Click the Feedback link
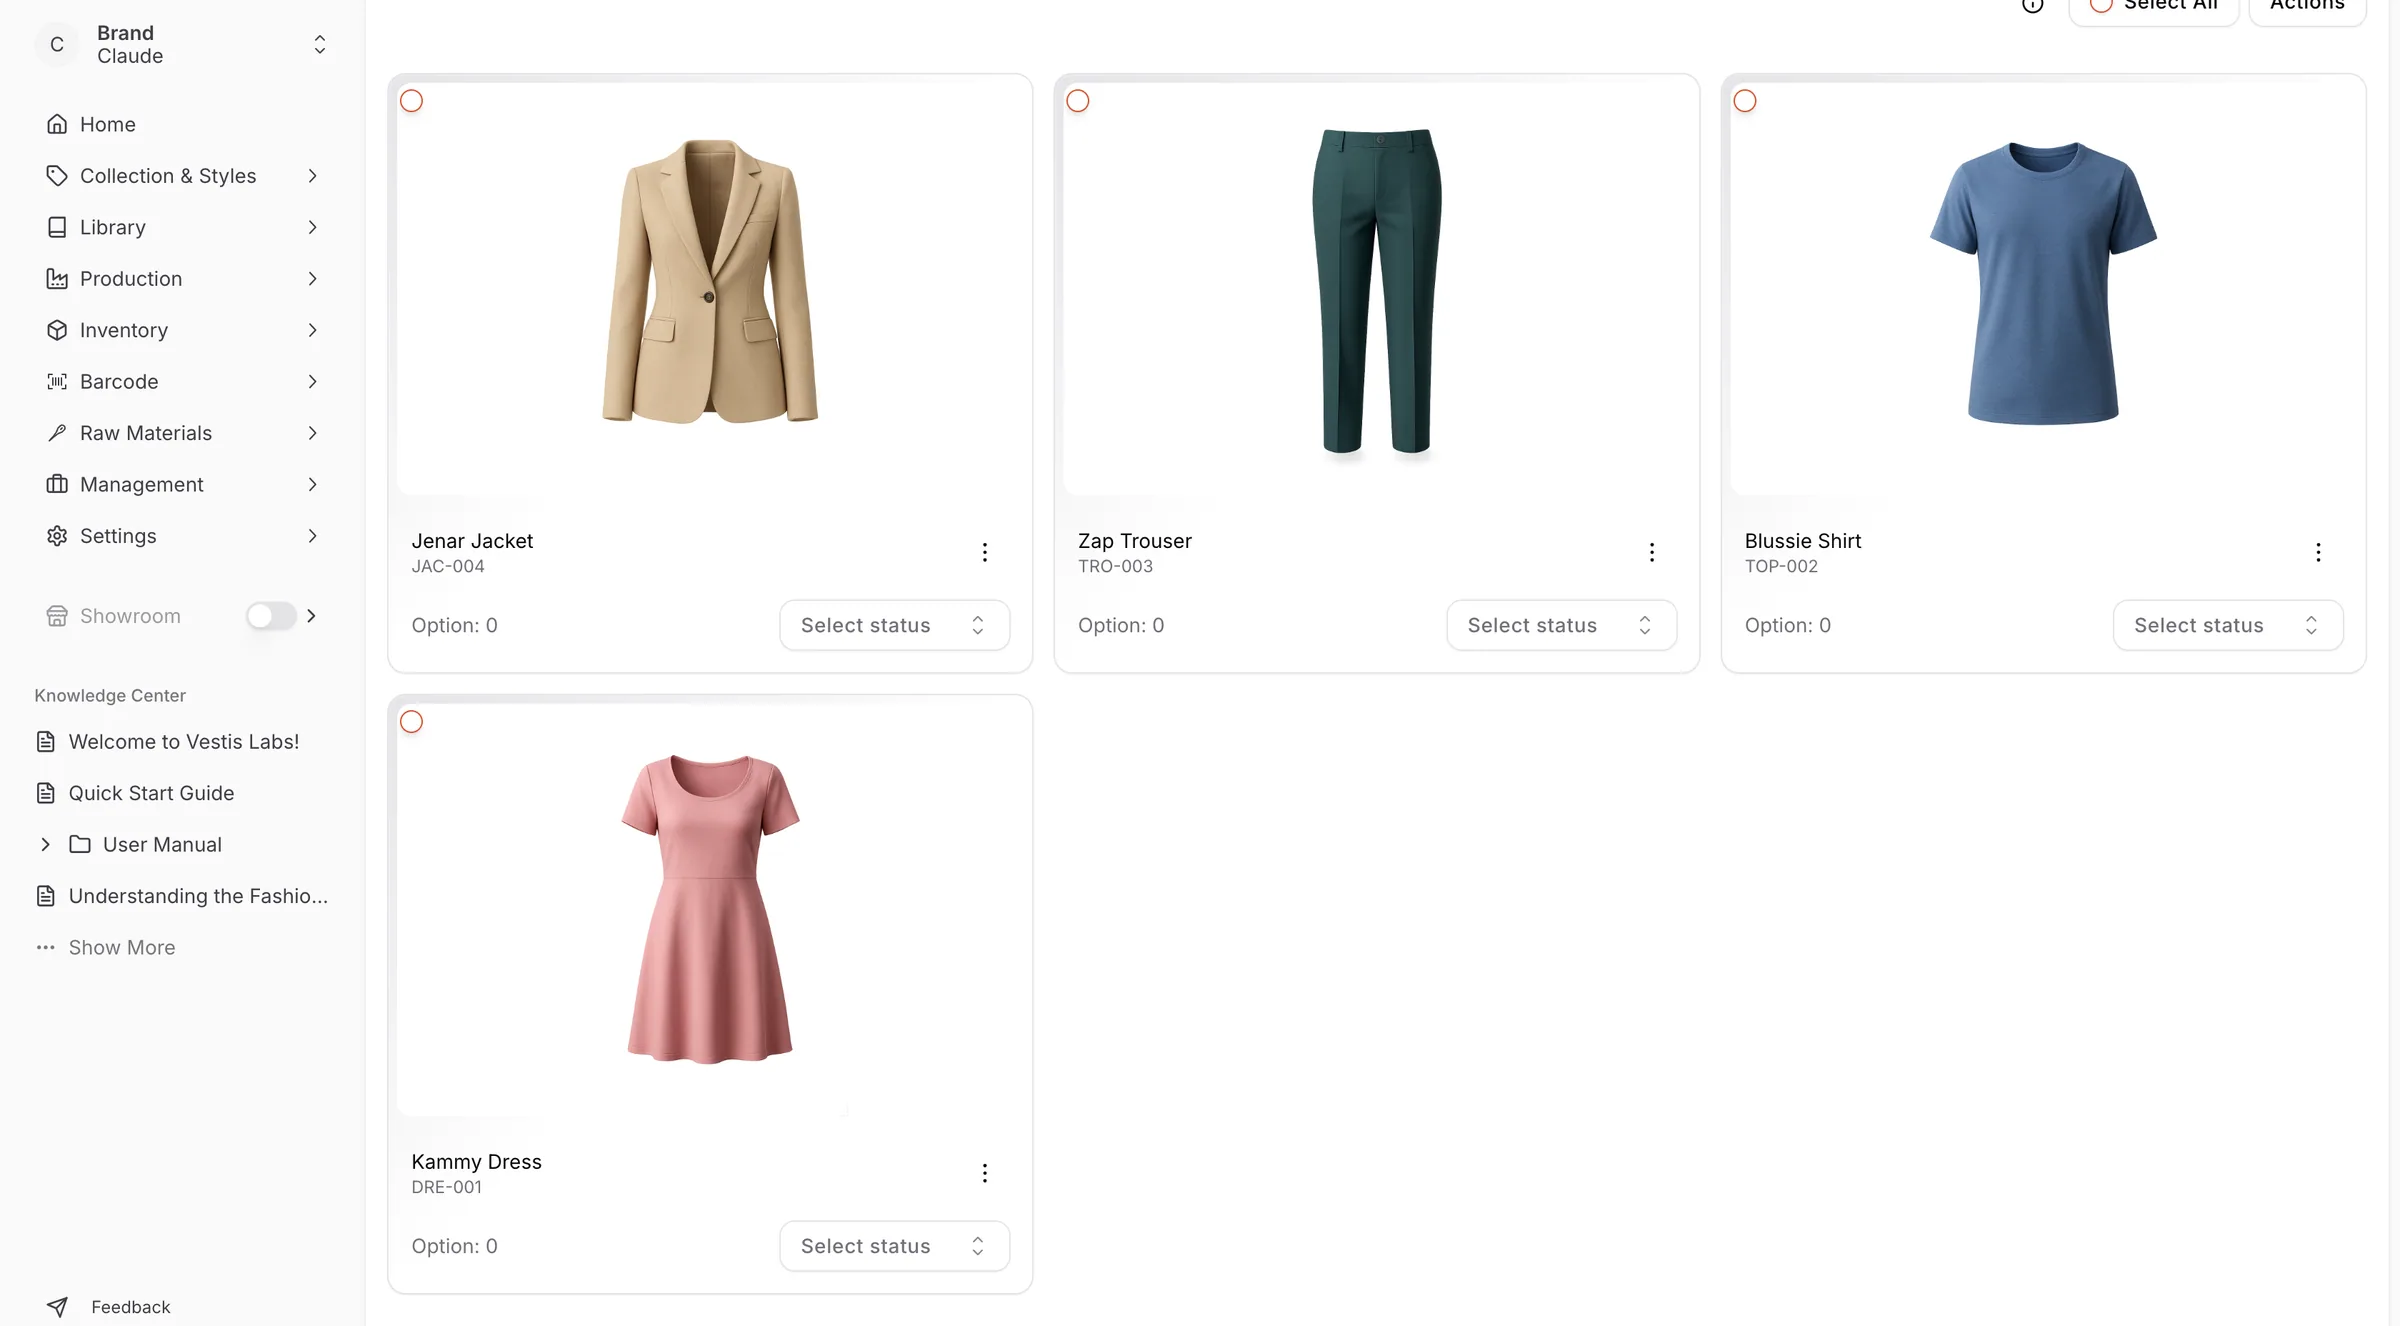2400x1326 pixels. pyautogui.click(x=131, y=1307)
